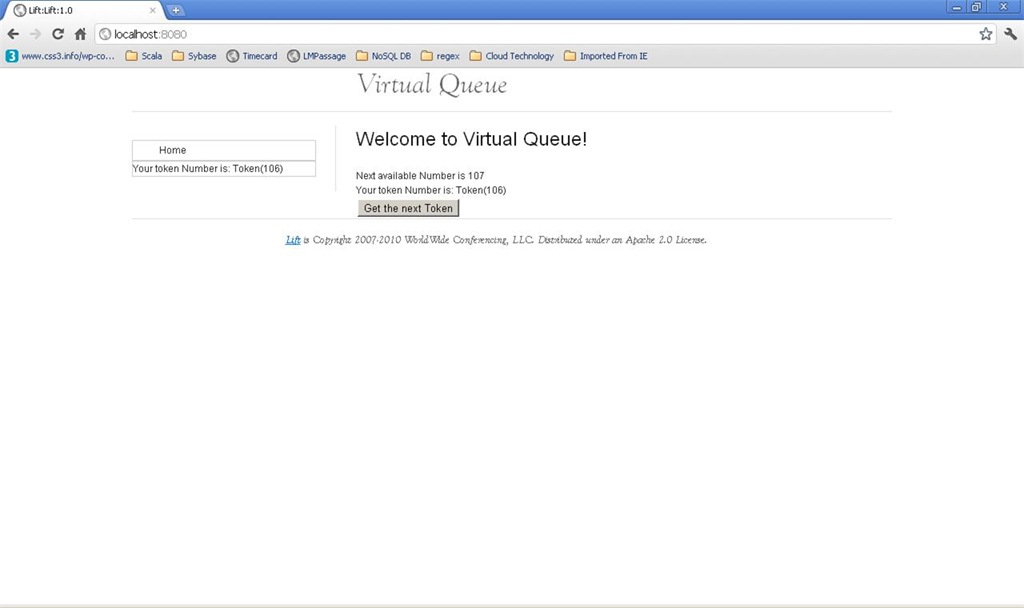Screen dimensions: 1024x608
Task: Focus the localhost:8080 address bar
Action: [x=500, y=34]
